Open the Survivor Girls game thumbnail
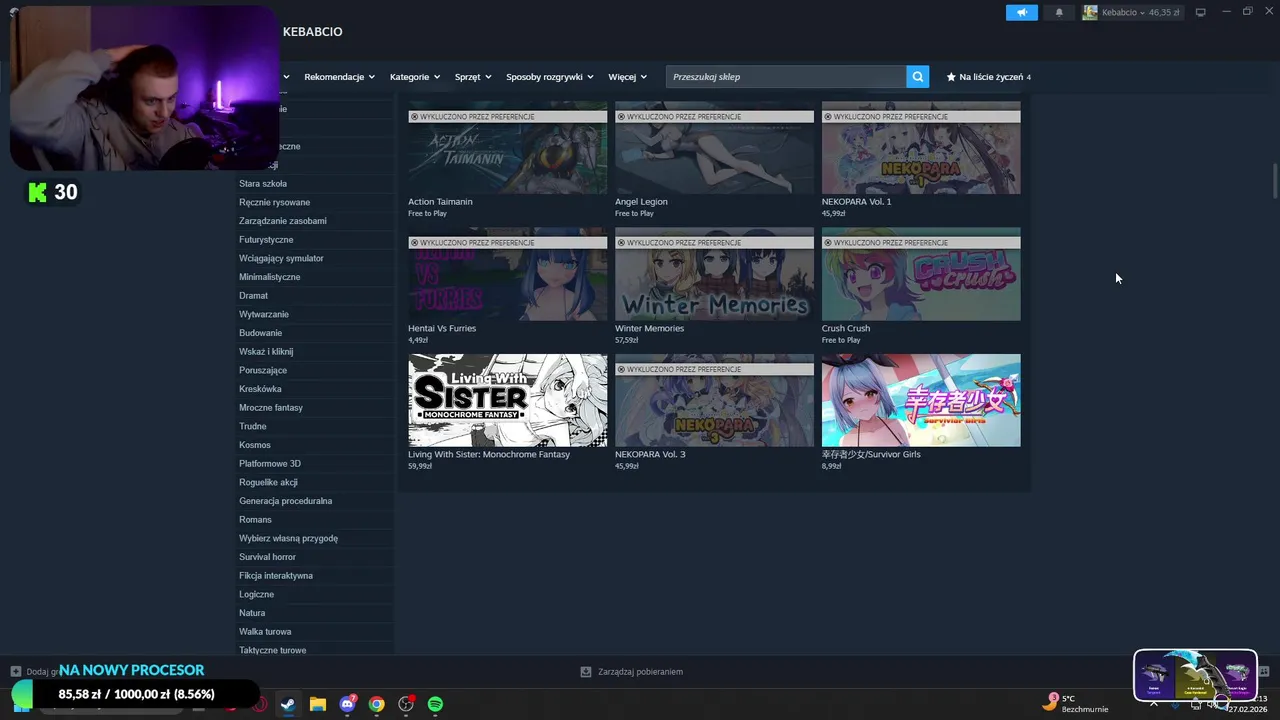 point(921,400)
